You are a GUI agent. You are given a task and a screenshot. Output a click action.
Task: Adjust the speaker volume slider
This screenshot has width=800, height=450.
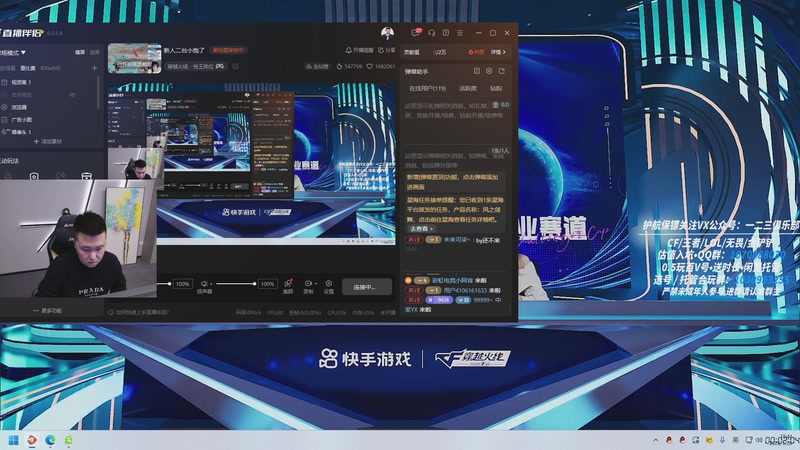tap(234, 284)
